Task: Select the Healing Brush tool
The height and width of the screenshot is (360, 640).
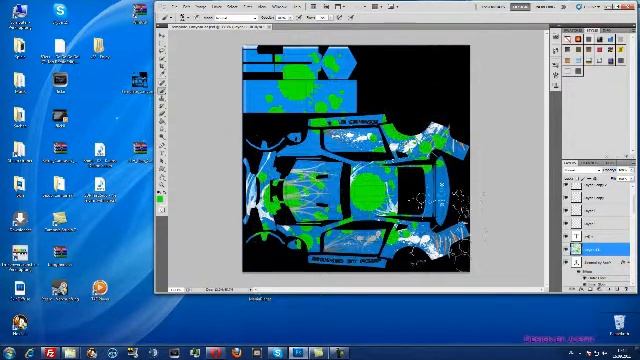Action: coord(162,83)
